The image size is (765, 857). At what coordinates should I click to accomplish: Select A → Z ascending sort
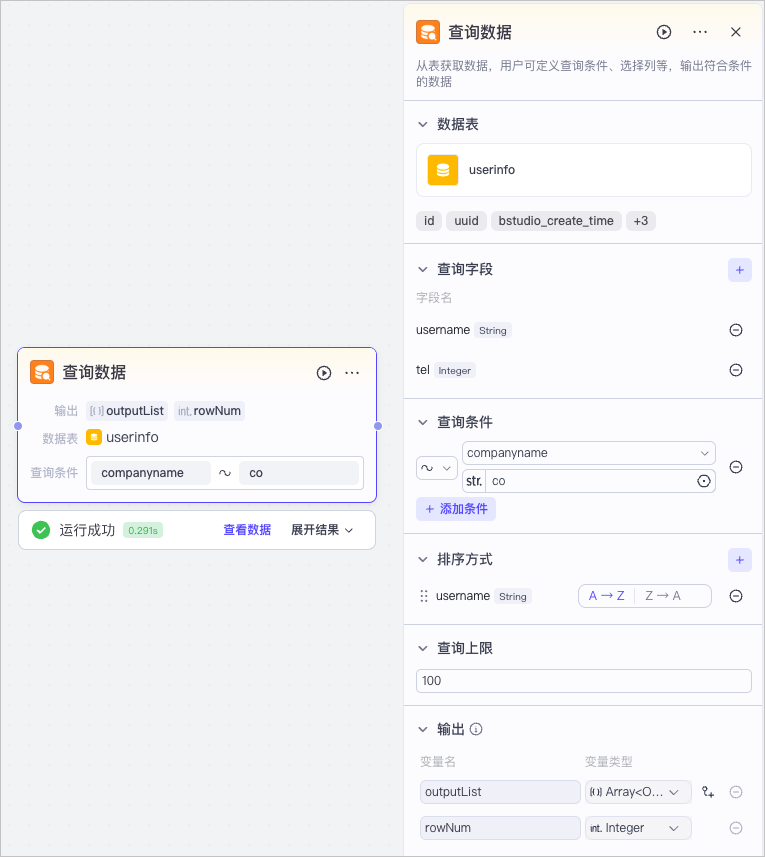pyautogui.click(x=606, y=596)
